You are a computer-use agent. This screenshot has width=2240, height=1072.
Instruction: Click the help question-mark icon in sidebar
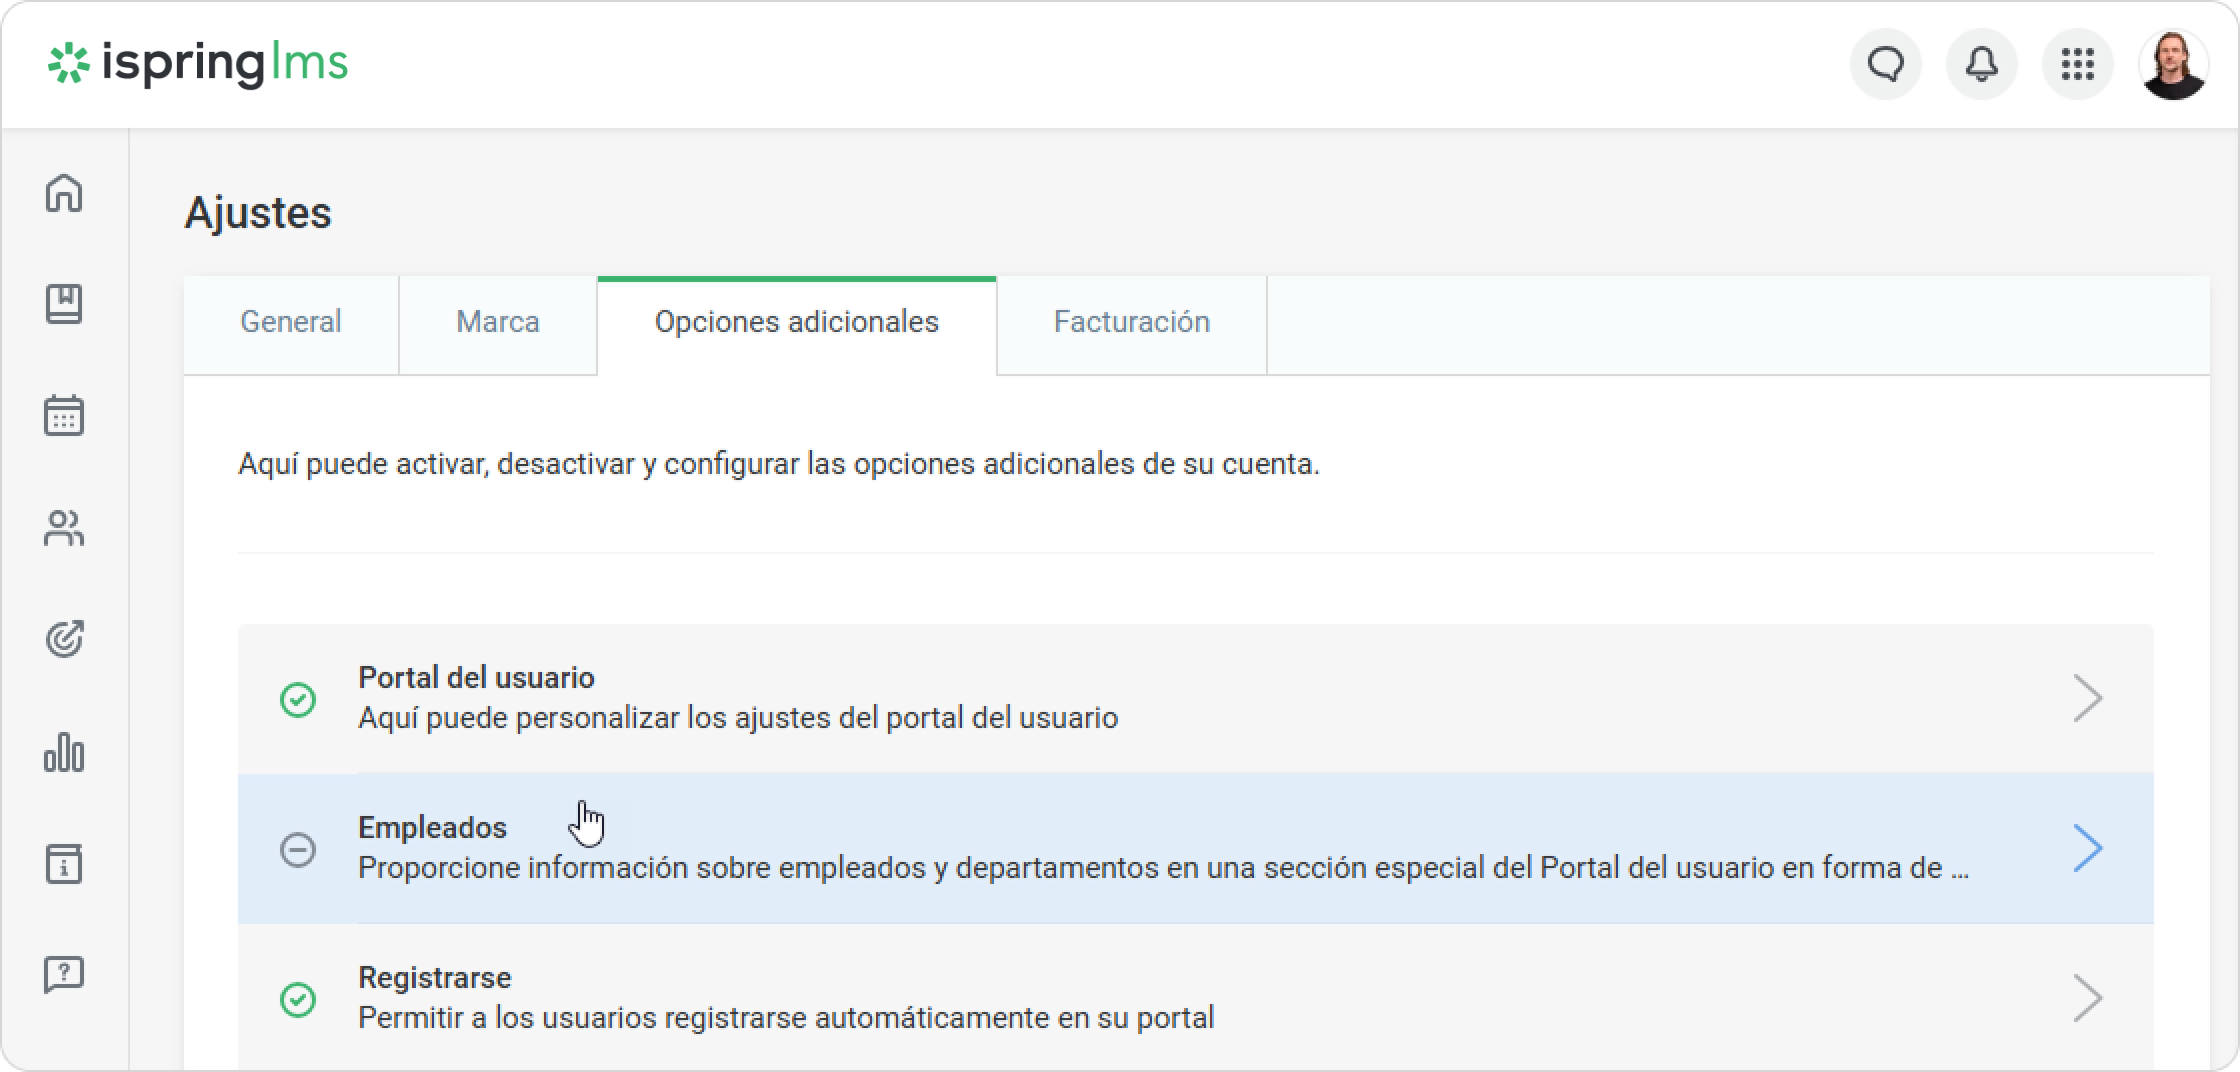click(64, 974)
